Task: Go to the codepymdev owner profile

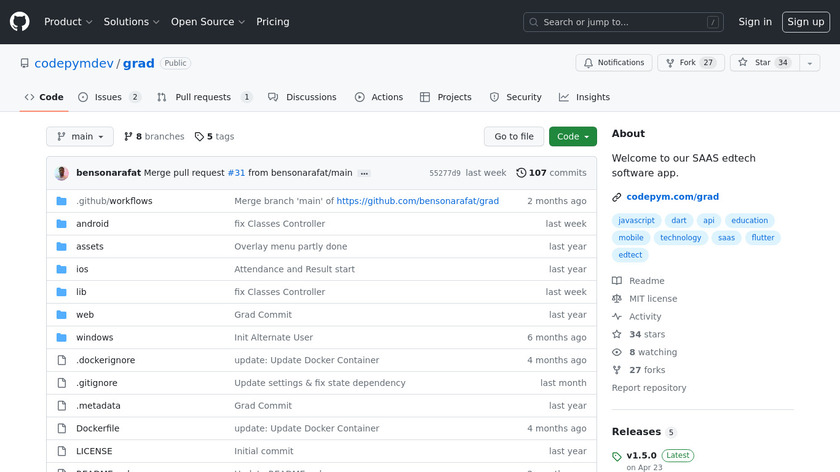Action: click(74, 63)
